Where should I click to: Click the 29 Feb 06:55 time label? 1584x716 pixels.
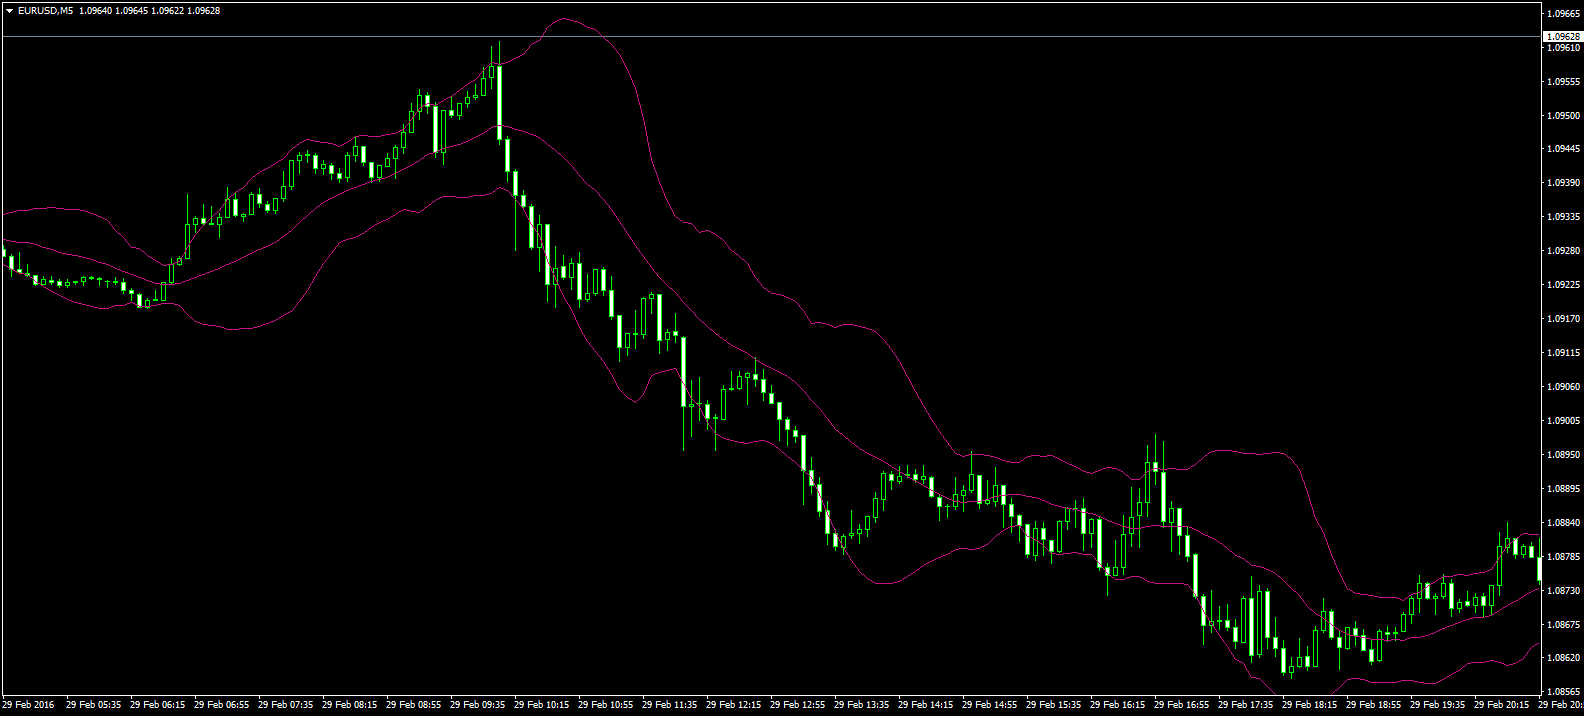pyautogui.click(x=221, y=705)
